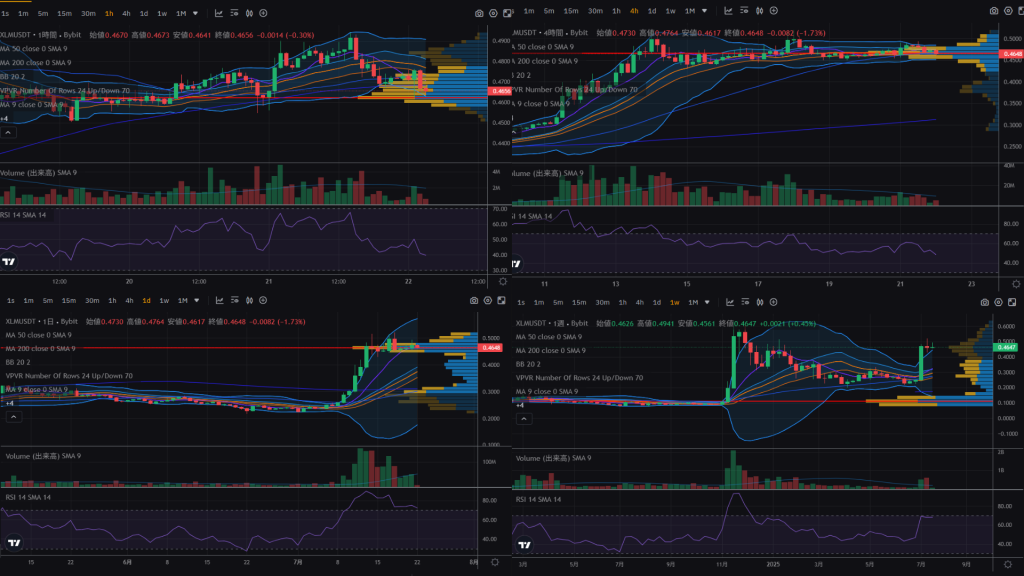
Task: Open time-axis gear settings in the 4-hour panel
Action: (x=1016, y=284)
